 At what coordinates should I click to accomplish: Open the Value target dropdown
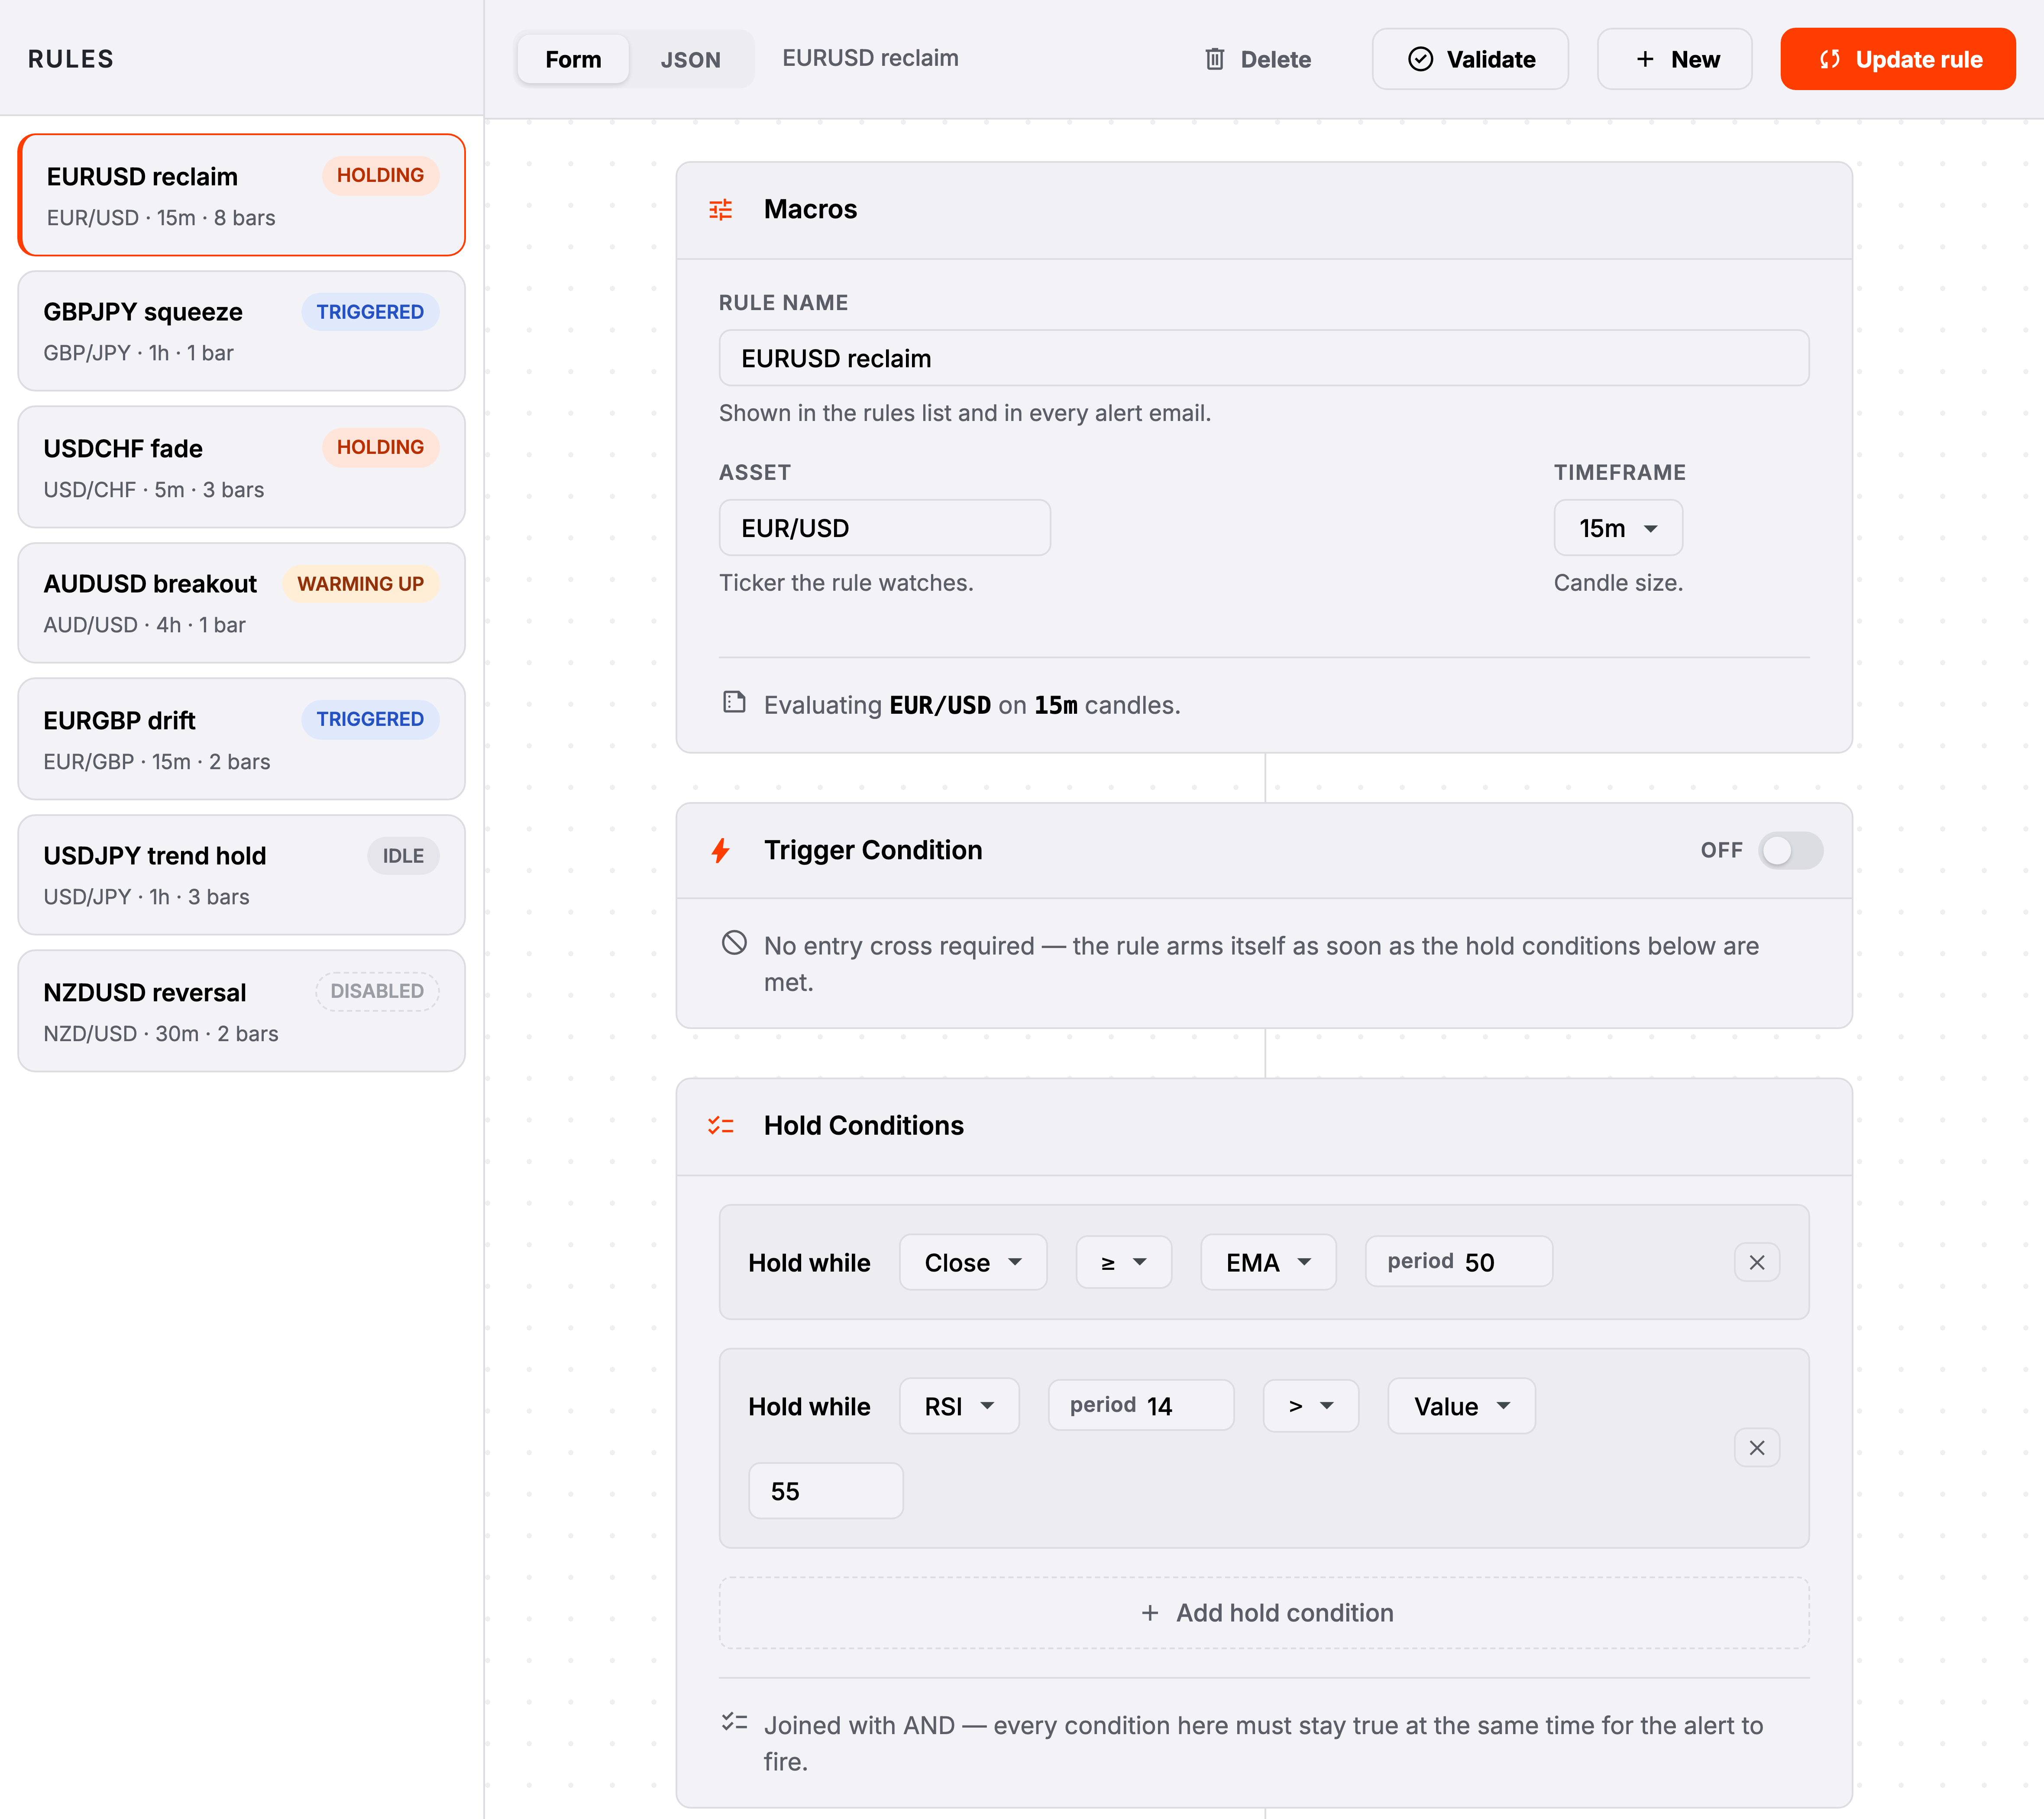click(1461, 1406)
